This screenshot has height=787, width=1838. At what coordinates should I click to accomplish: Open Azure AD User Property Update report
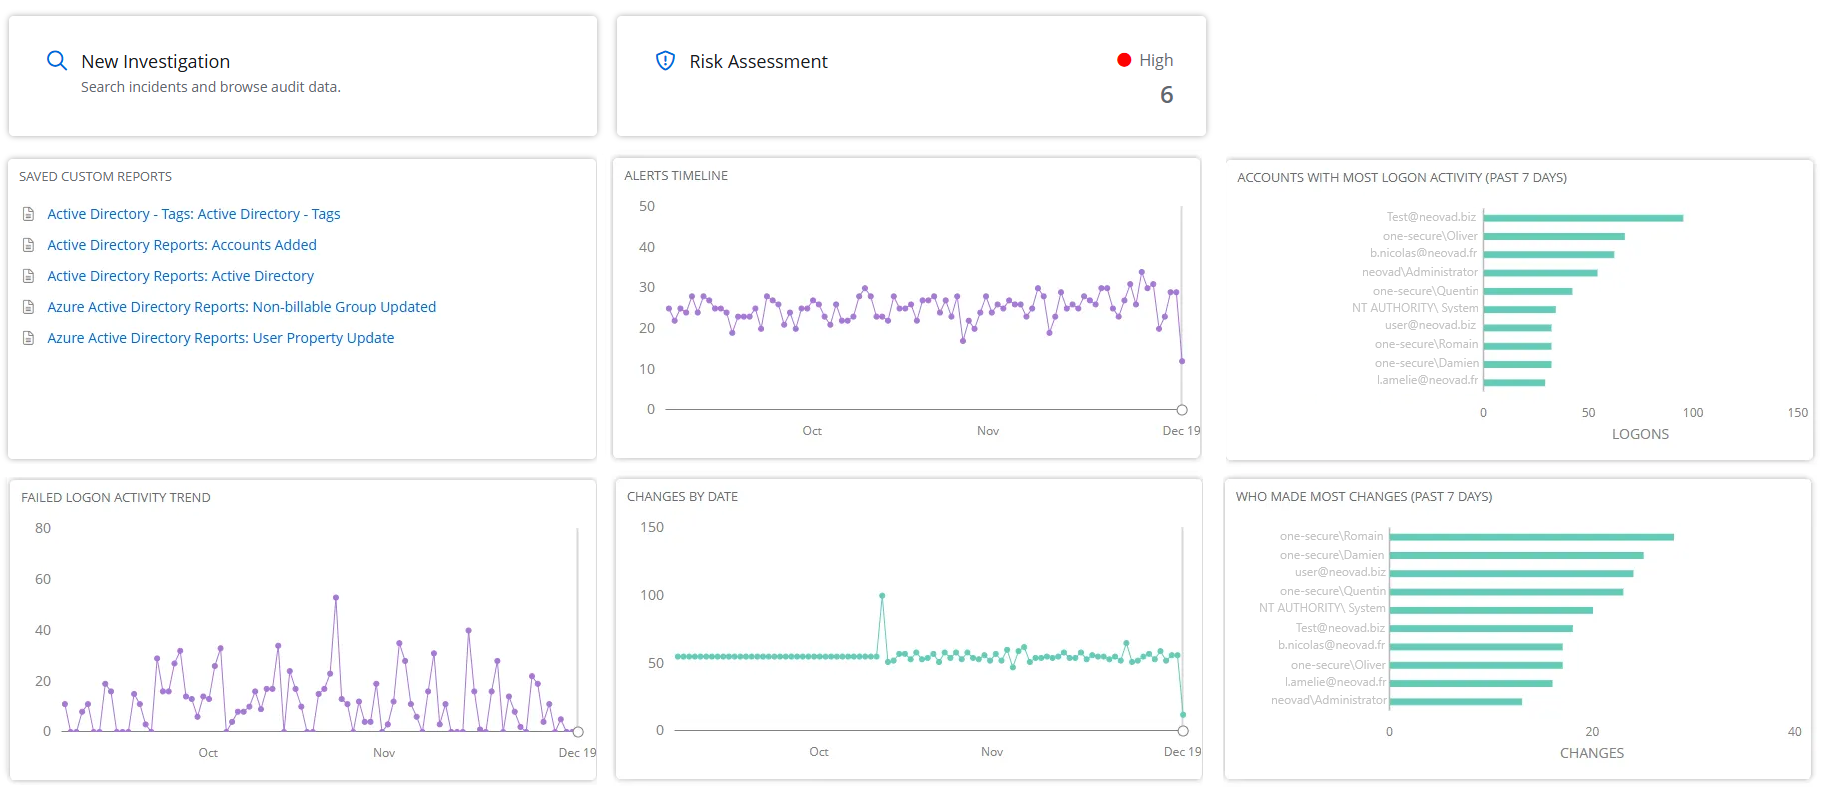coord(220,338)
